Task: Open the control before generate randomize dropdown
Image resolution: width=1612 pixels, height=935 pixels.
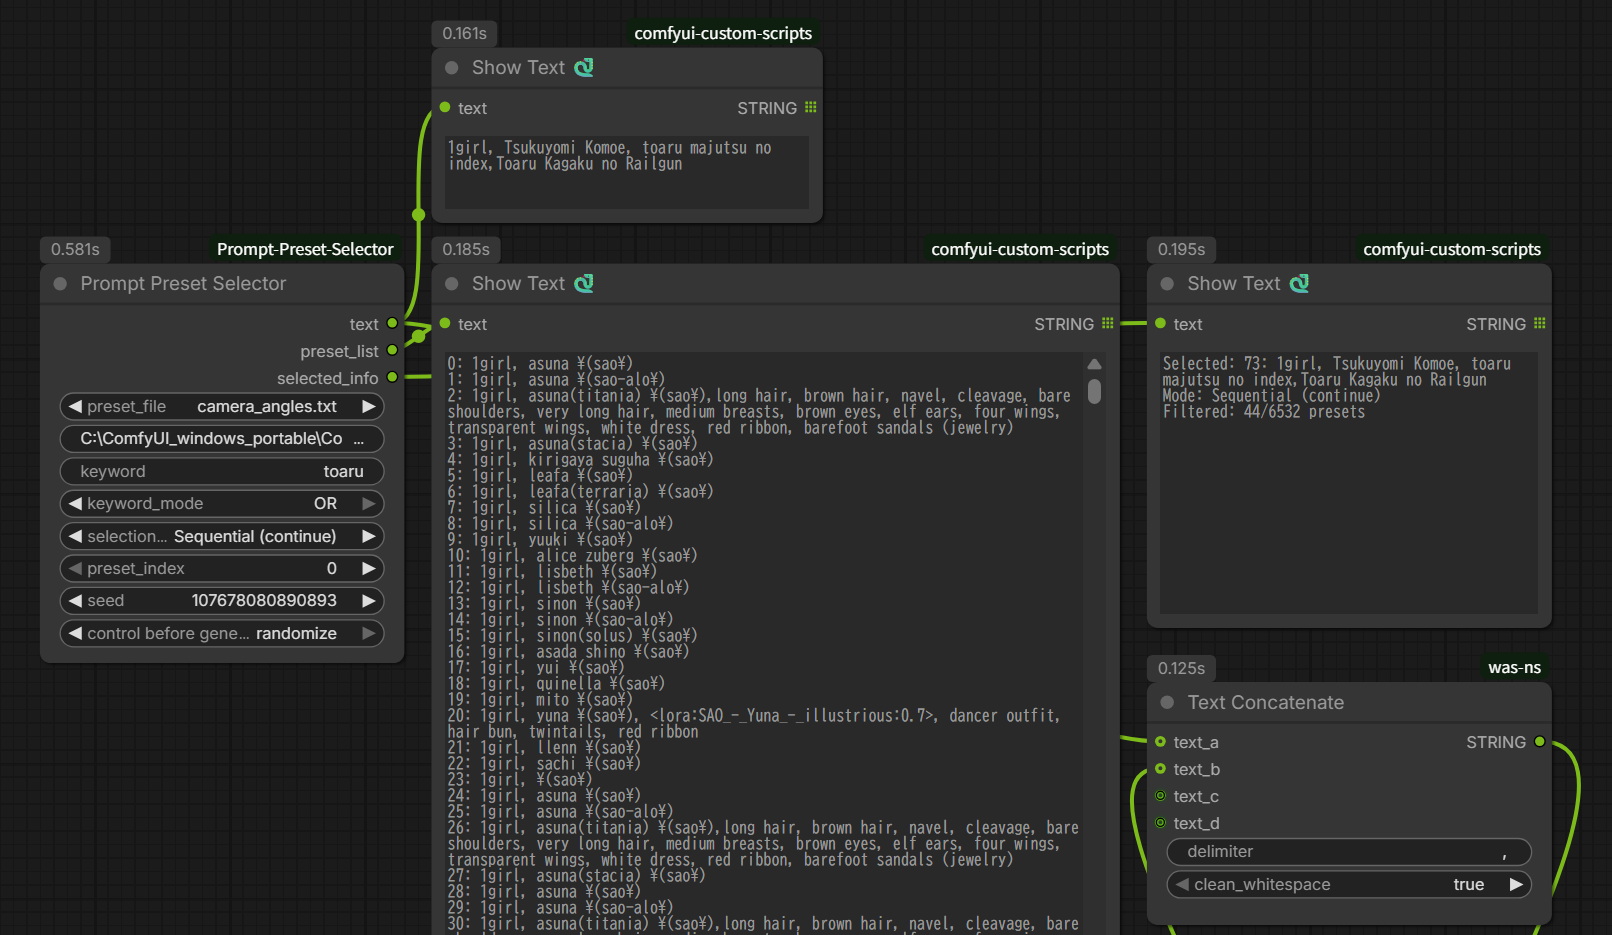Action: pos(222,633)
